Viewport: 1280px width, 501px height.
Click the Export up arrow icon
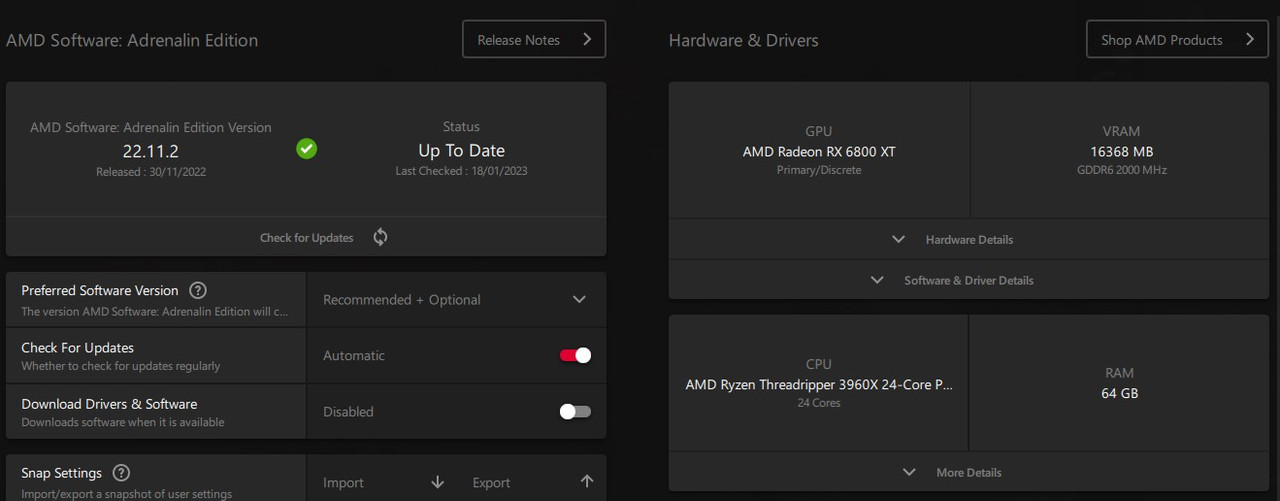[x=587, y=482]
